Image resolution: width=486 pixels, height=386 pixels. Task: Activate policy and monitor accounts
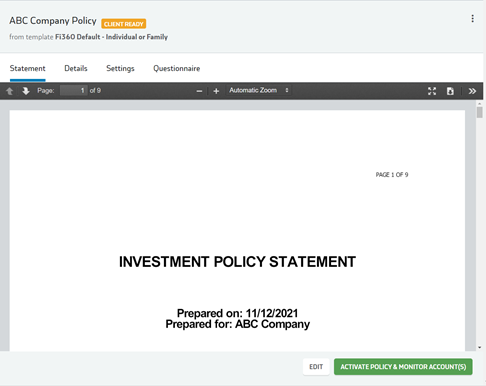coord(403,367)
